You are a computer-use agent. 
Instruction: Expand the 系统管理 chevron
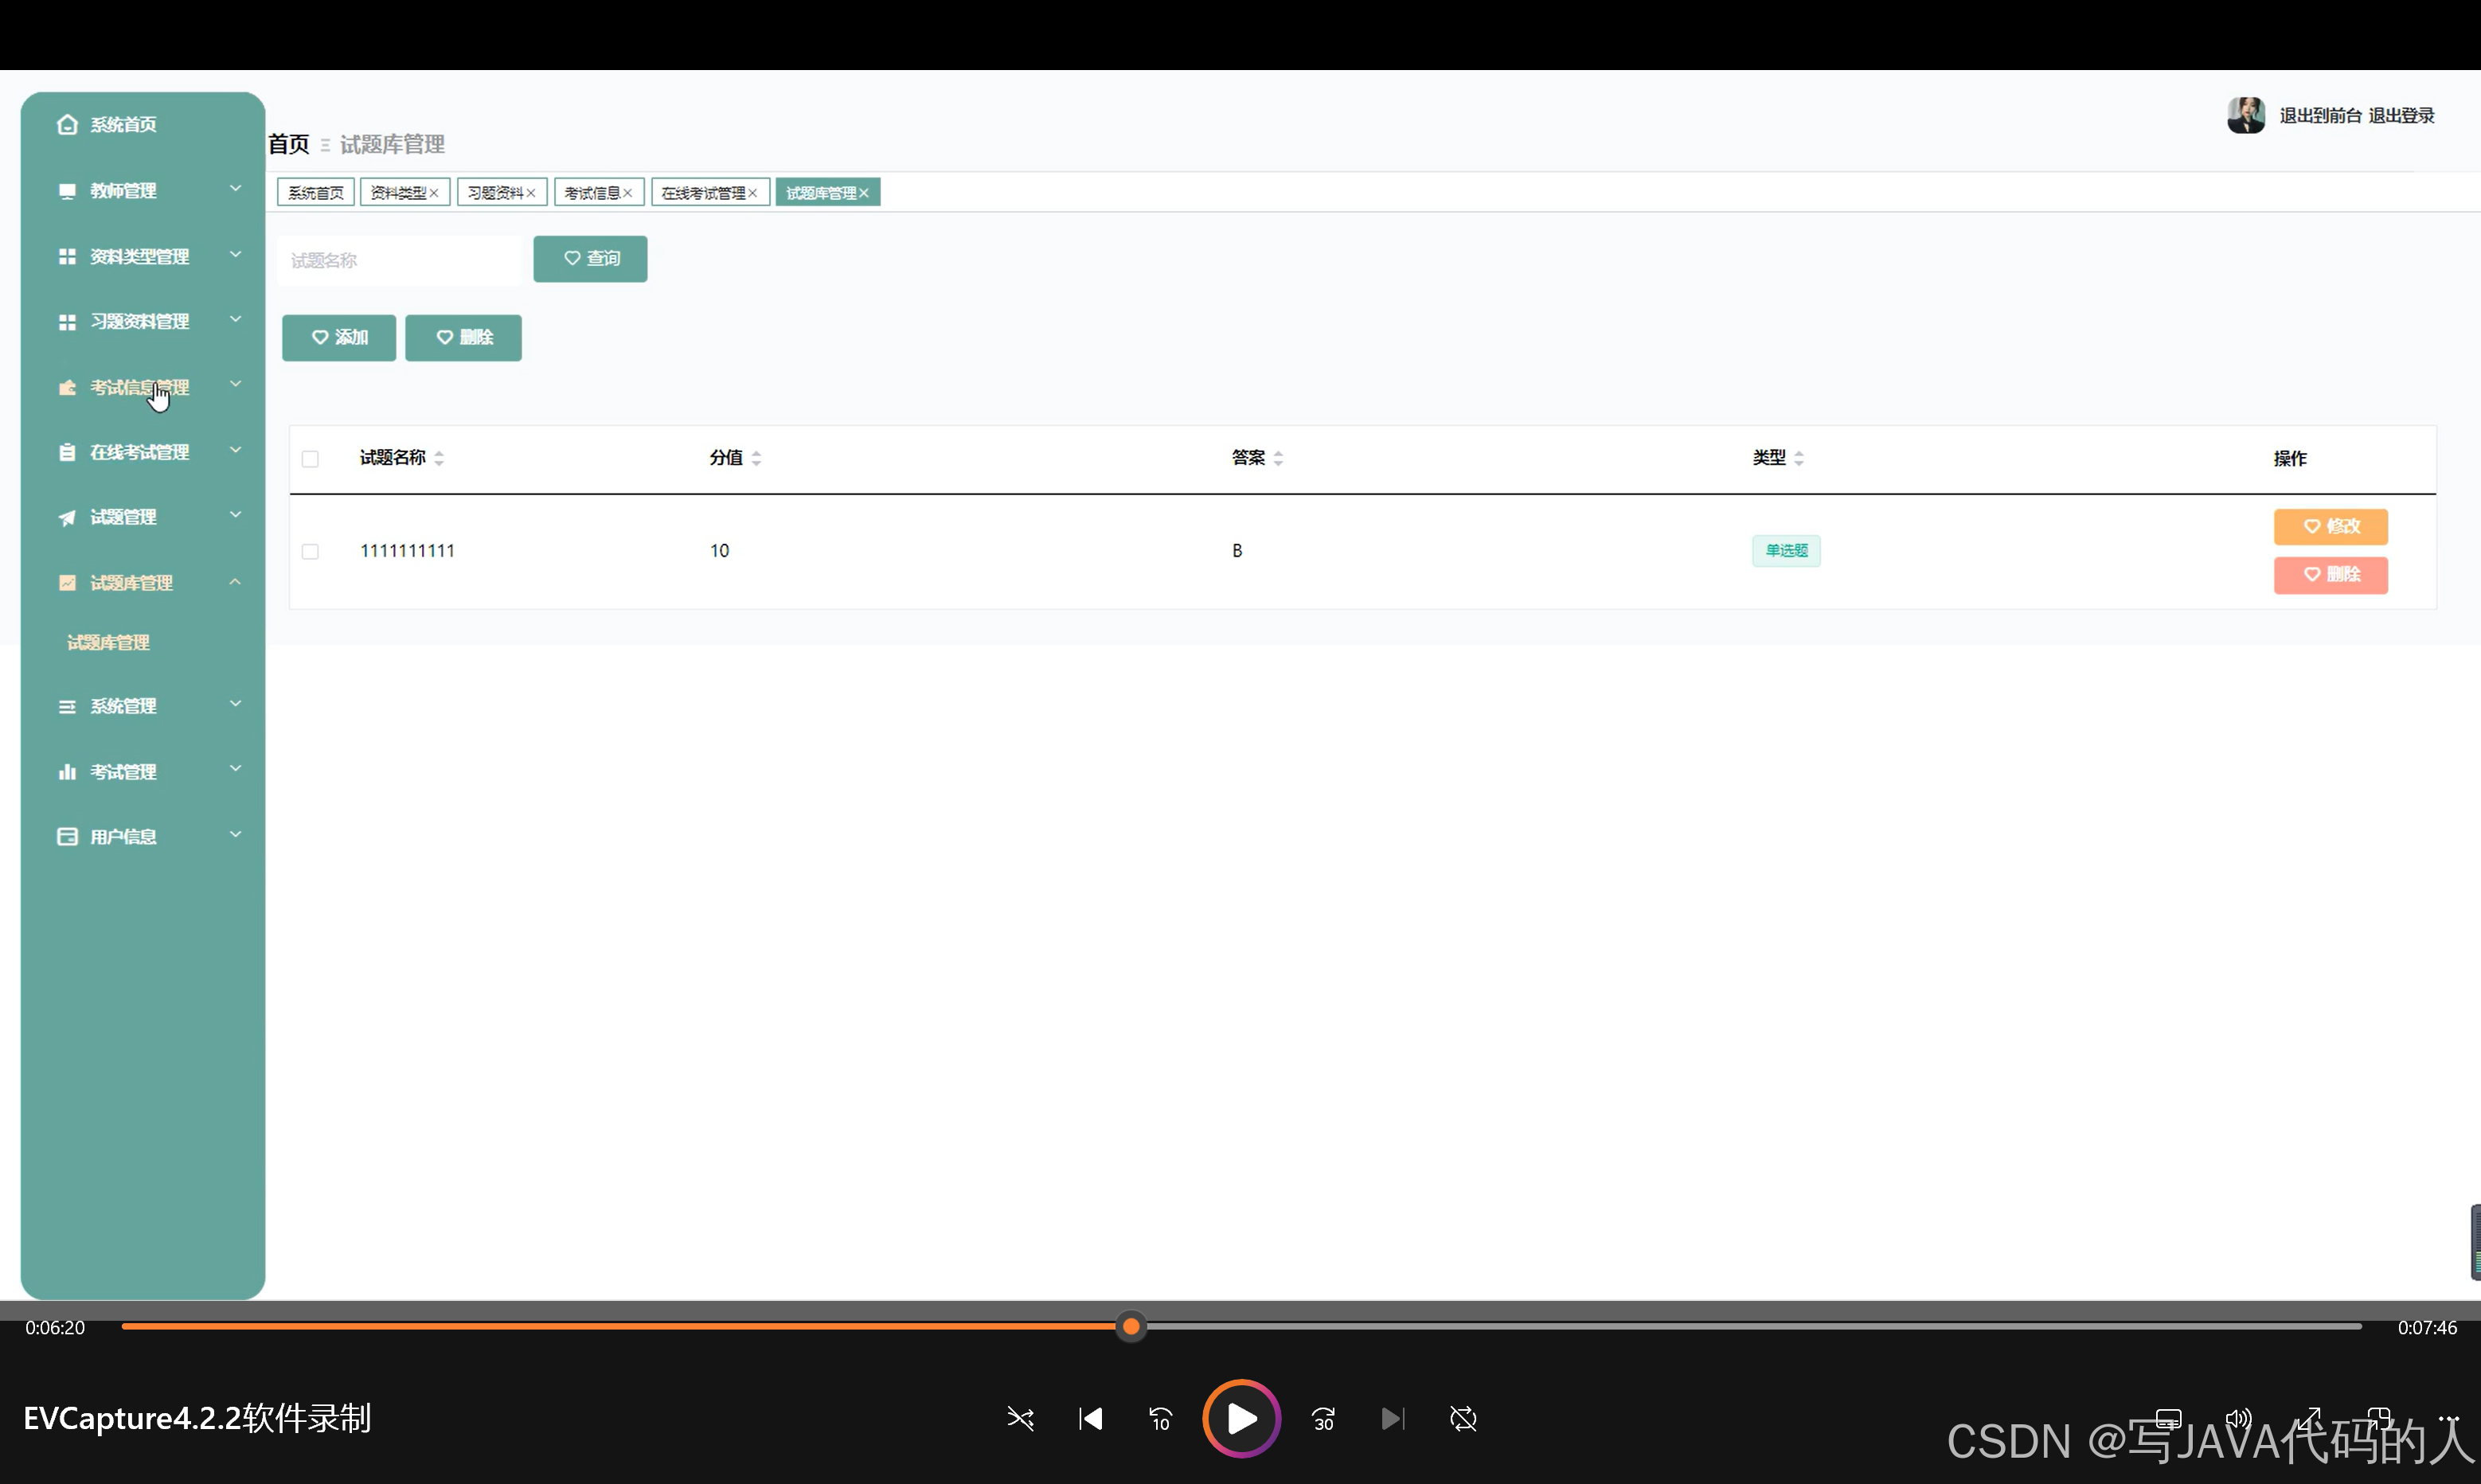pyautogui.click(x=236, y=704)
